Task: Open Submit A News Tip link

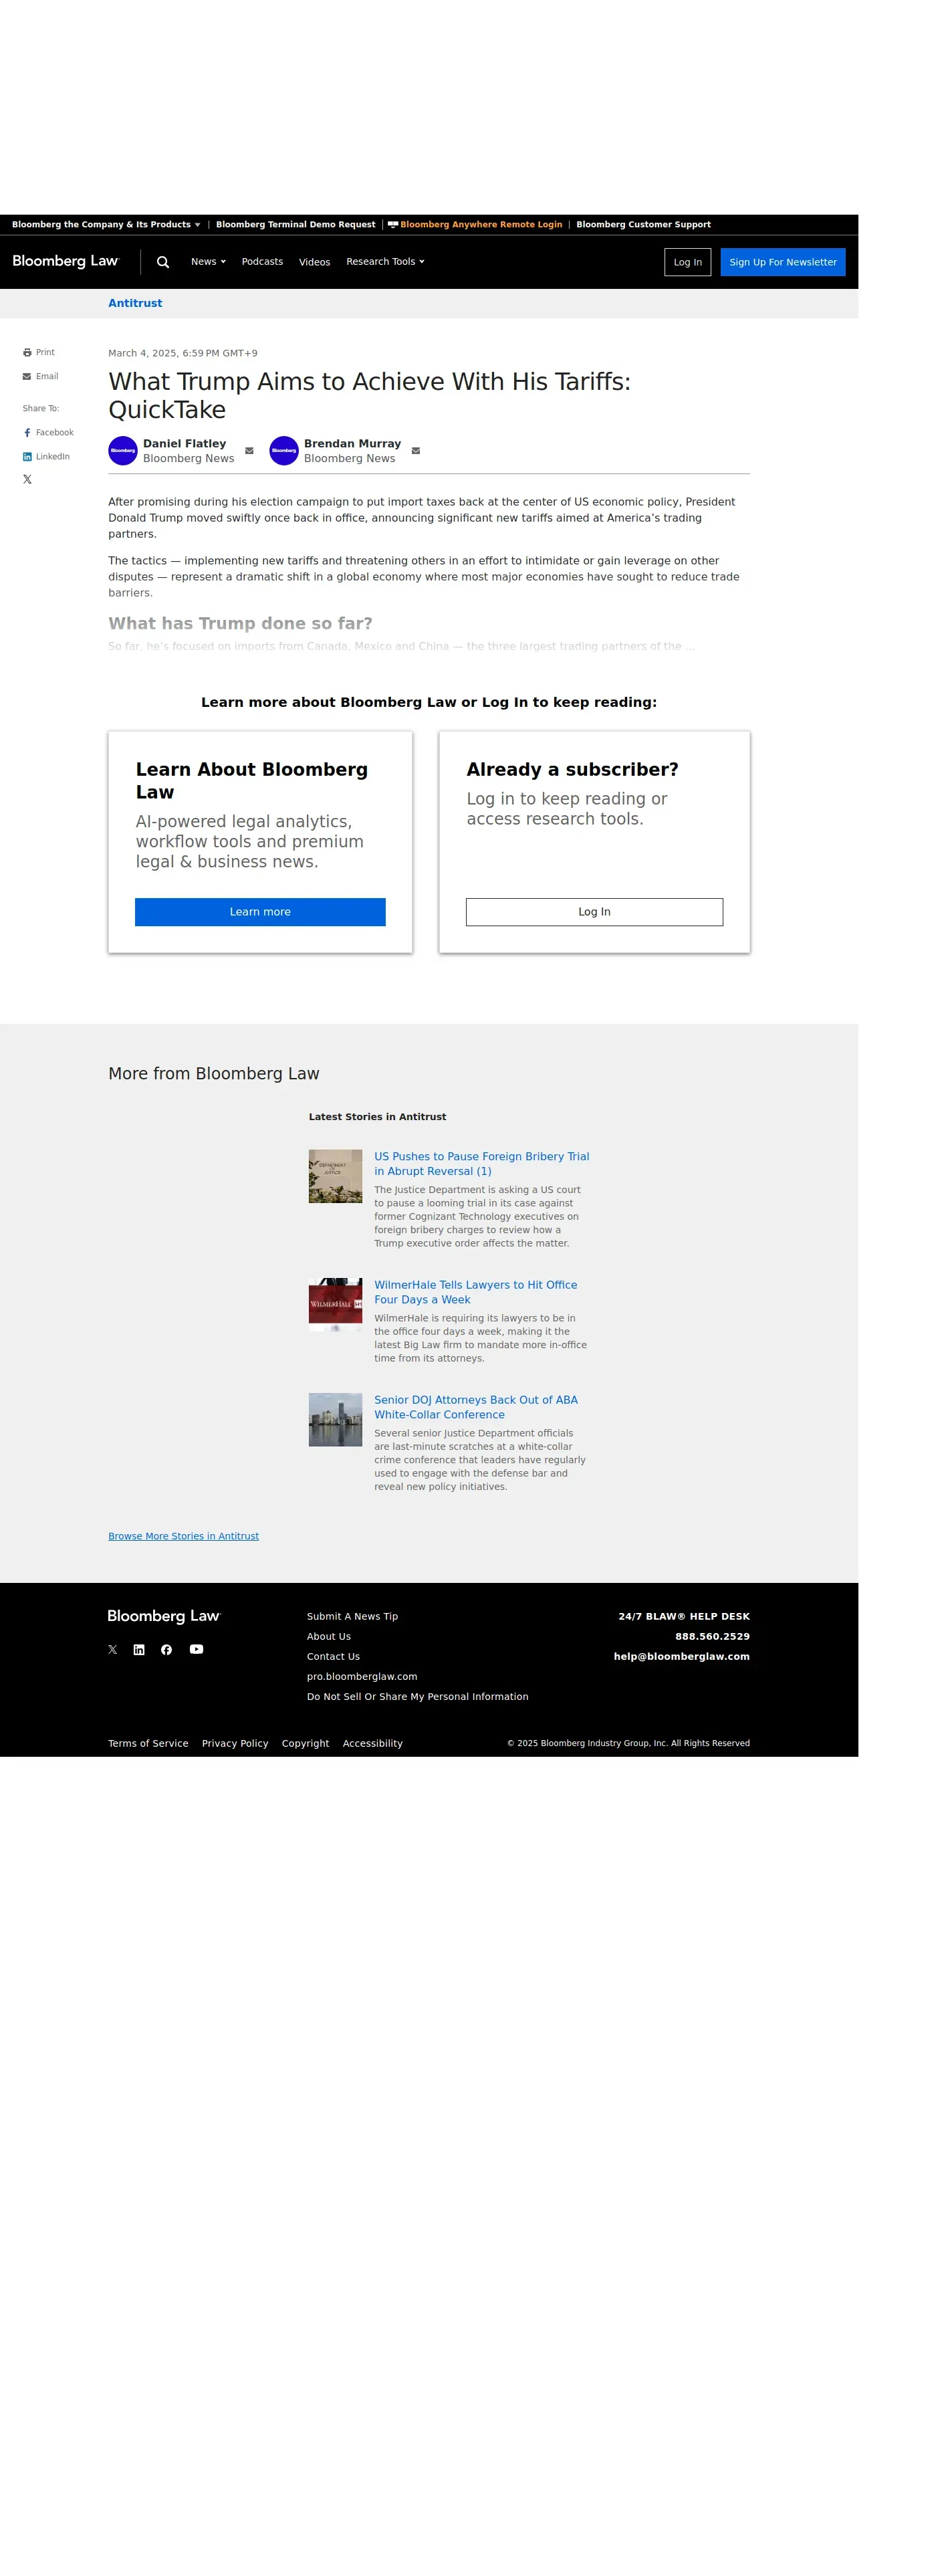Action: coord(352,1616)
